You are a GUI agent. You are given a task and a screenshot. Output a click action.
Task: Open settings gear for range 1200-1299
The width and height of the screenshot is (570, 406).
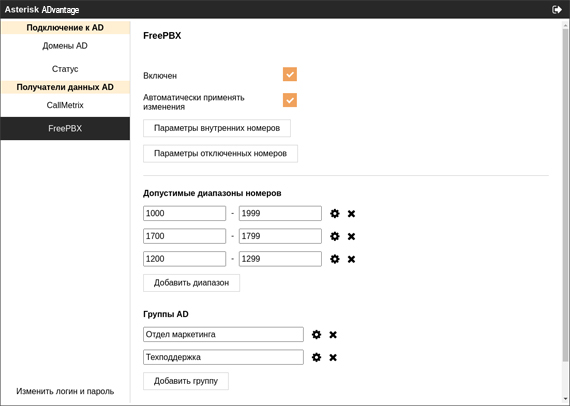(334, 259)
